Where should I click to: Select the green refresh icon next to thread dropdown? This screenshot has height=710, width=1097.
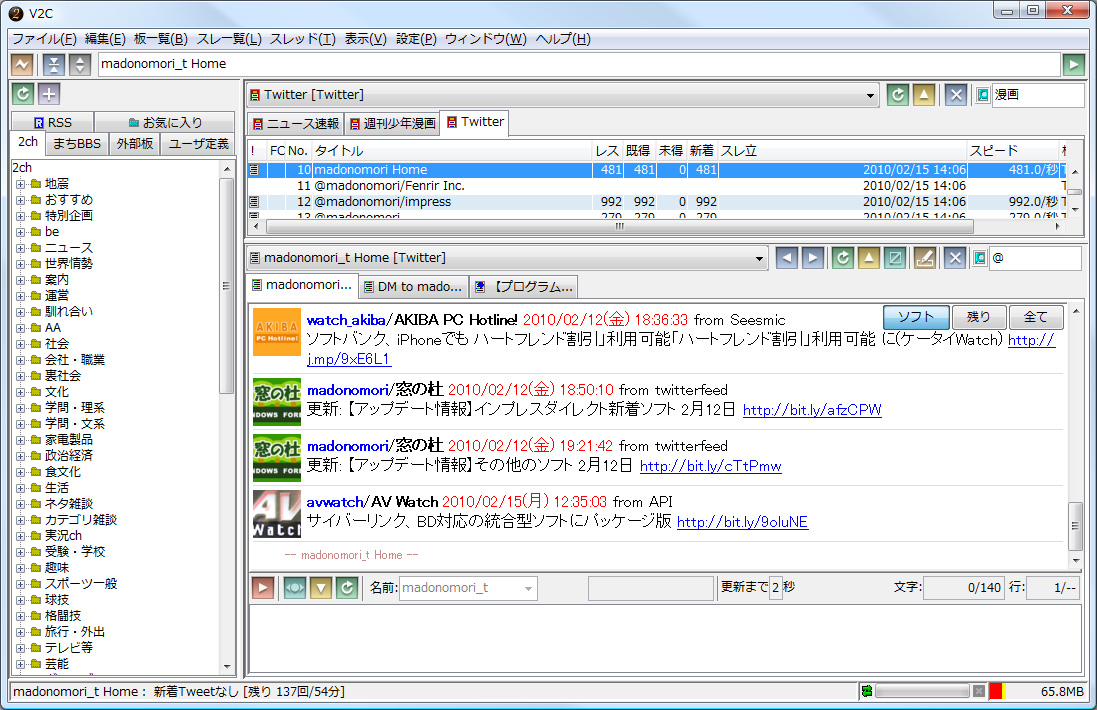click(x=843, y=257)
